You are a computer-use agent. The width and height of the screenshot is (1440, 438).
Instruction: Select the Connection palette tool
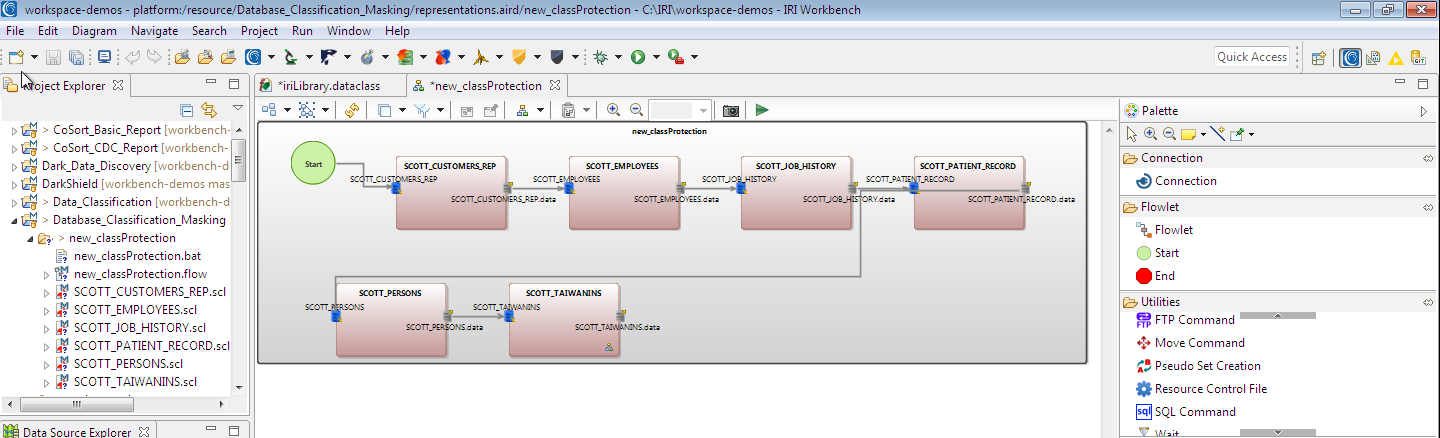[x=1185, y=181]
